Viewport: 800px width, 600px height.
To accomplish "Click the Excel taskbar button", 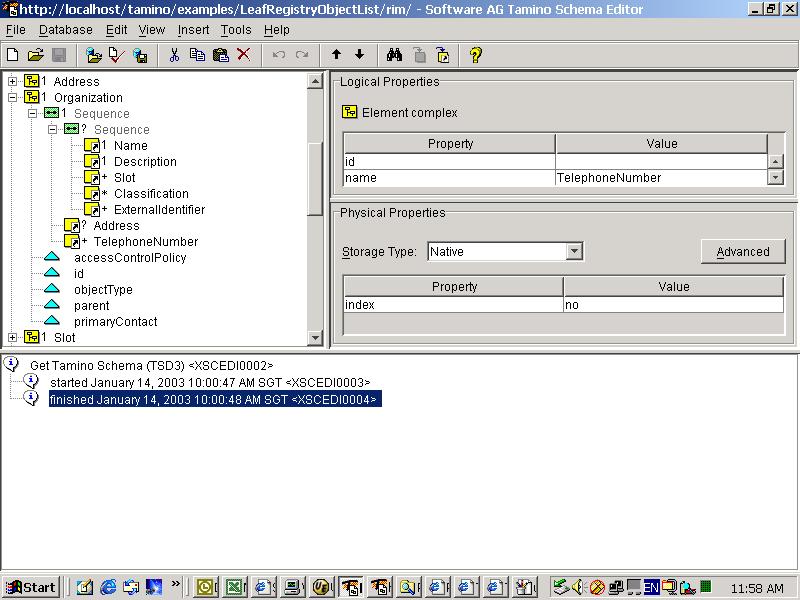I will click(x=236, y=587).
